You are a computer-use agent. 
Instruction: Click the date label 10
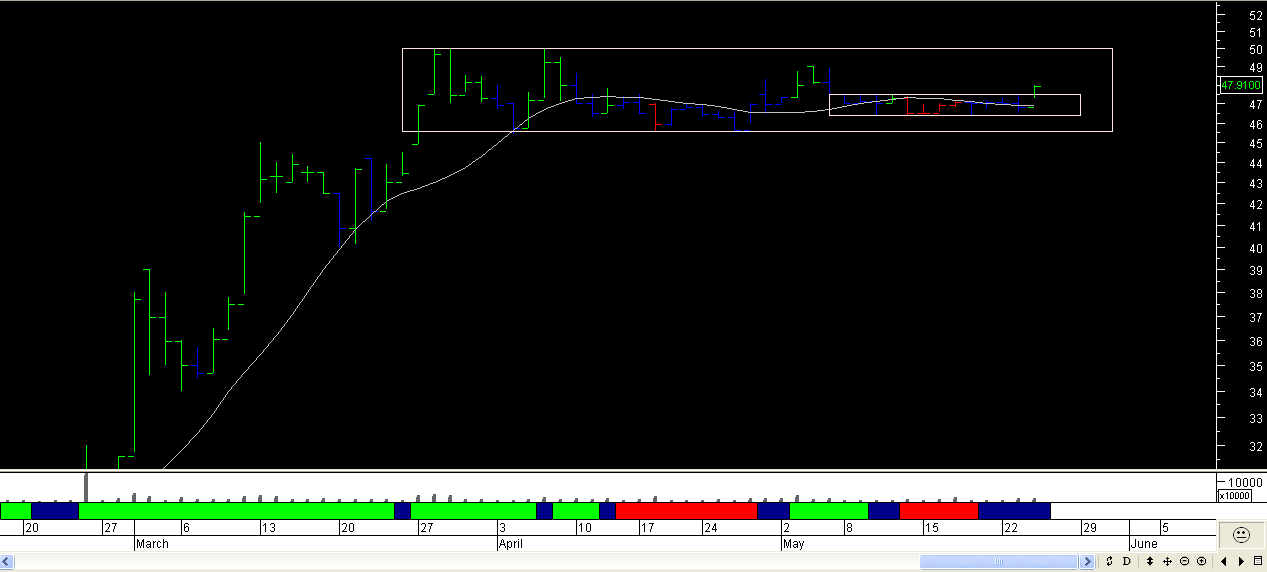coord(584,528)
